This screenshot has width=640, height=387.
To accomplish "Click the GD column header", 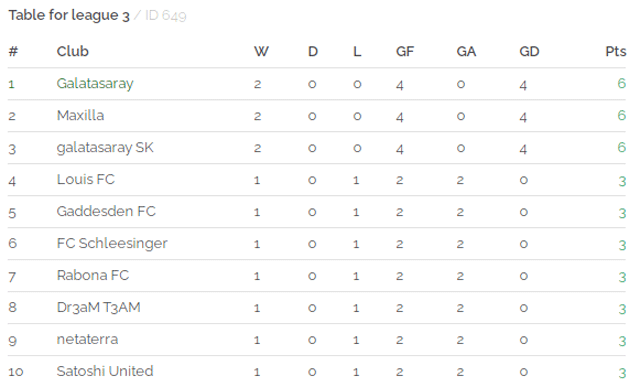I will pos(529,51).
